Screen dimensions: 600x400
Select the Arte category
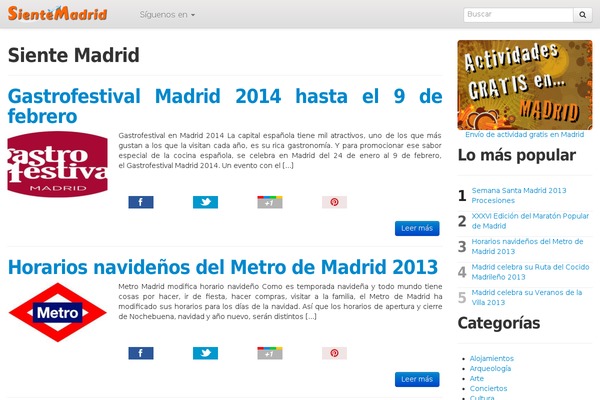(x=477, y=378)
